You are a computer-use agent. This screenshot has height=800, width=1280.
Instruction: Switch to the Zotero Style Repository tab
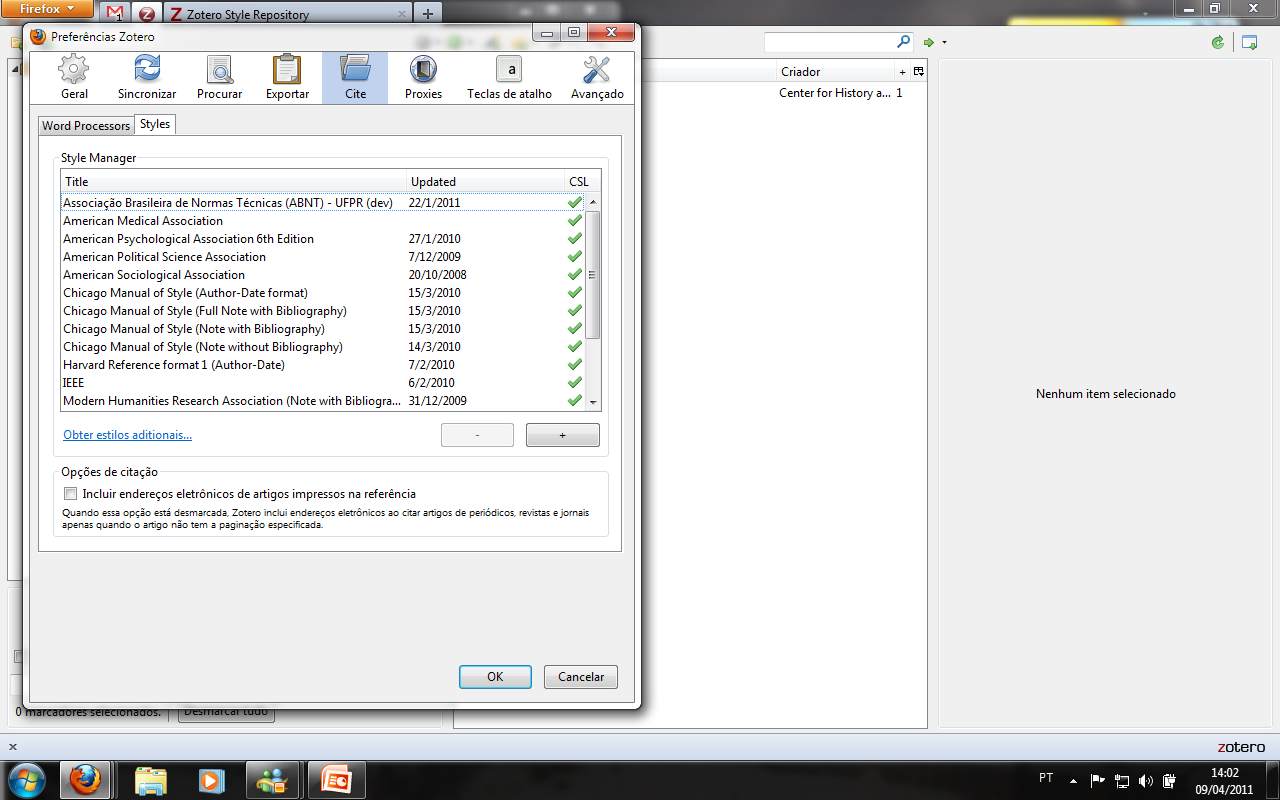click(x=289, y=14)
